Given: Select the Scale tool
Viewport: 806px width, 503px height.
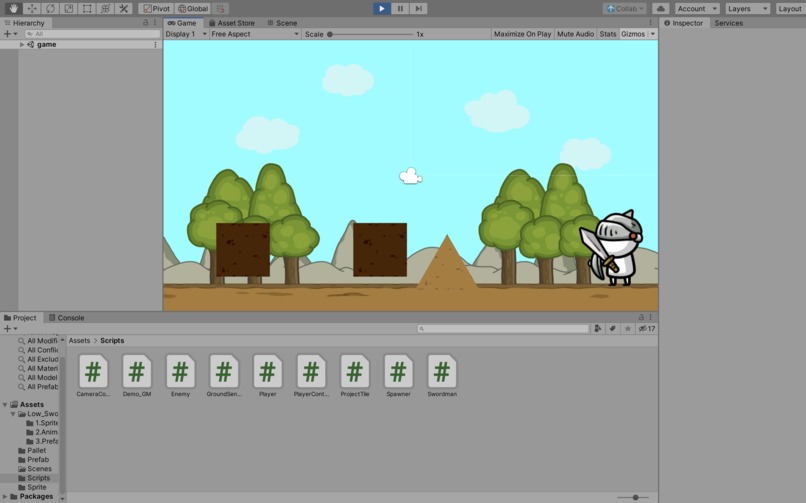Looking at the screenshot, I should [68, 8].
